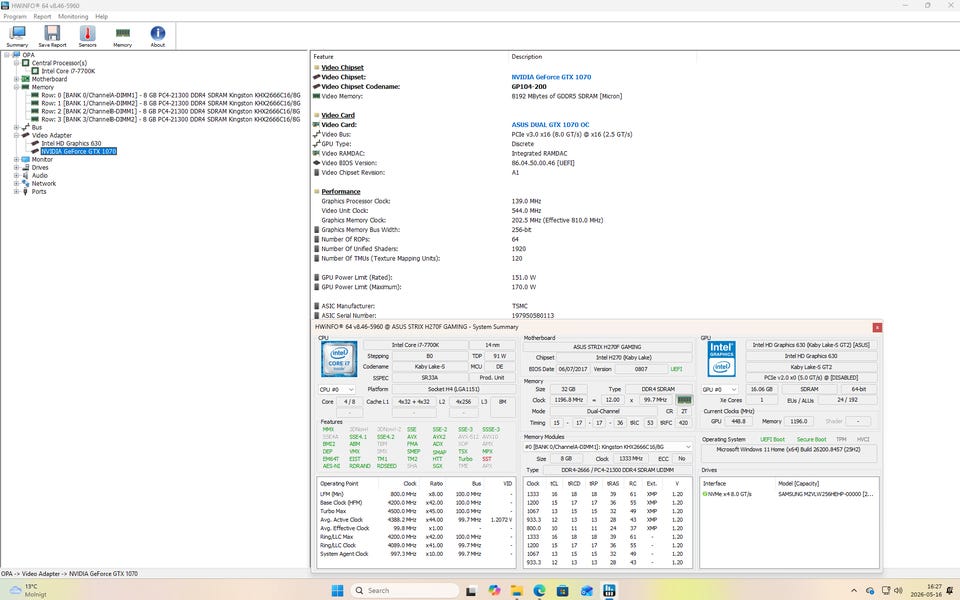Click the green UEFI label near BIOS version
The width and height of the screenshot is (960, 600).
click(x=676, y=369)
